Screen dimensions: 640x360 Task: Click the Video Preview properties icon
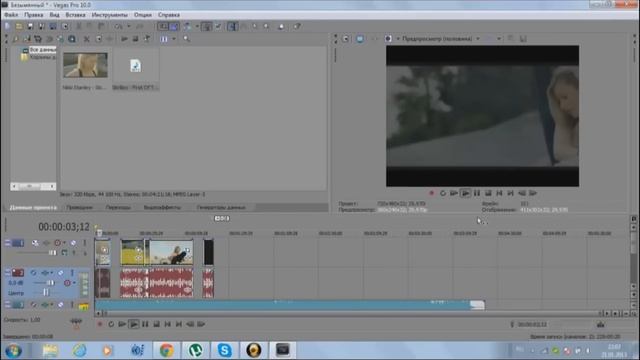coord(346,39)
